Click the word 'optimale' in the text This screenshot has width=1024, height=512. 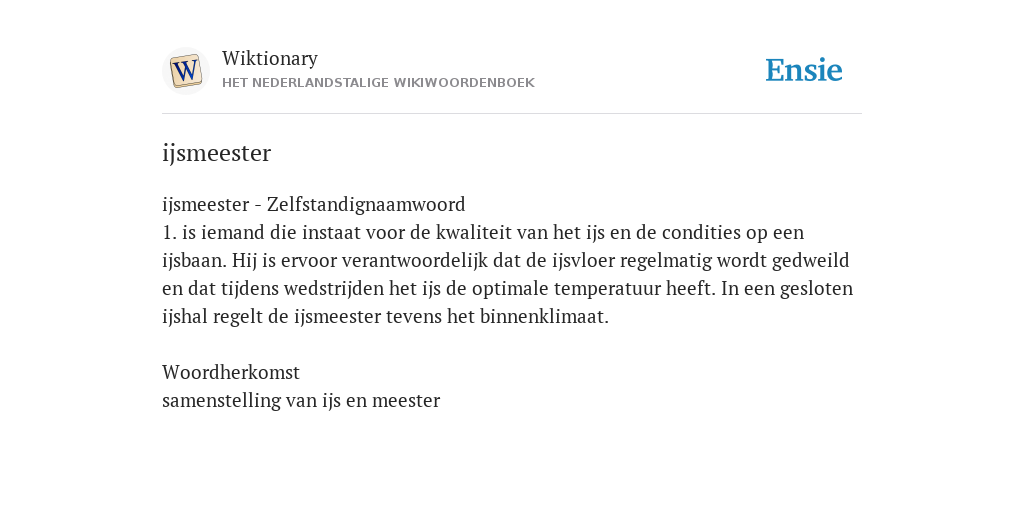[510, 289]
